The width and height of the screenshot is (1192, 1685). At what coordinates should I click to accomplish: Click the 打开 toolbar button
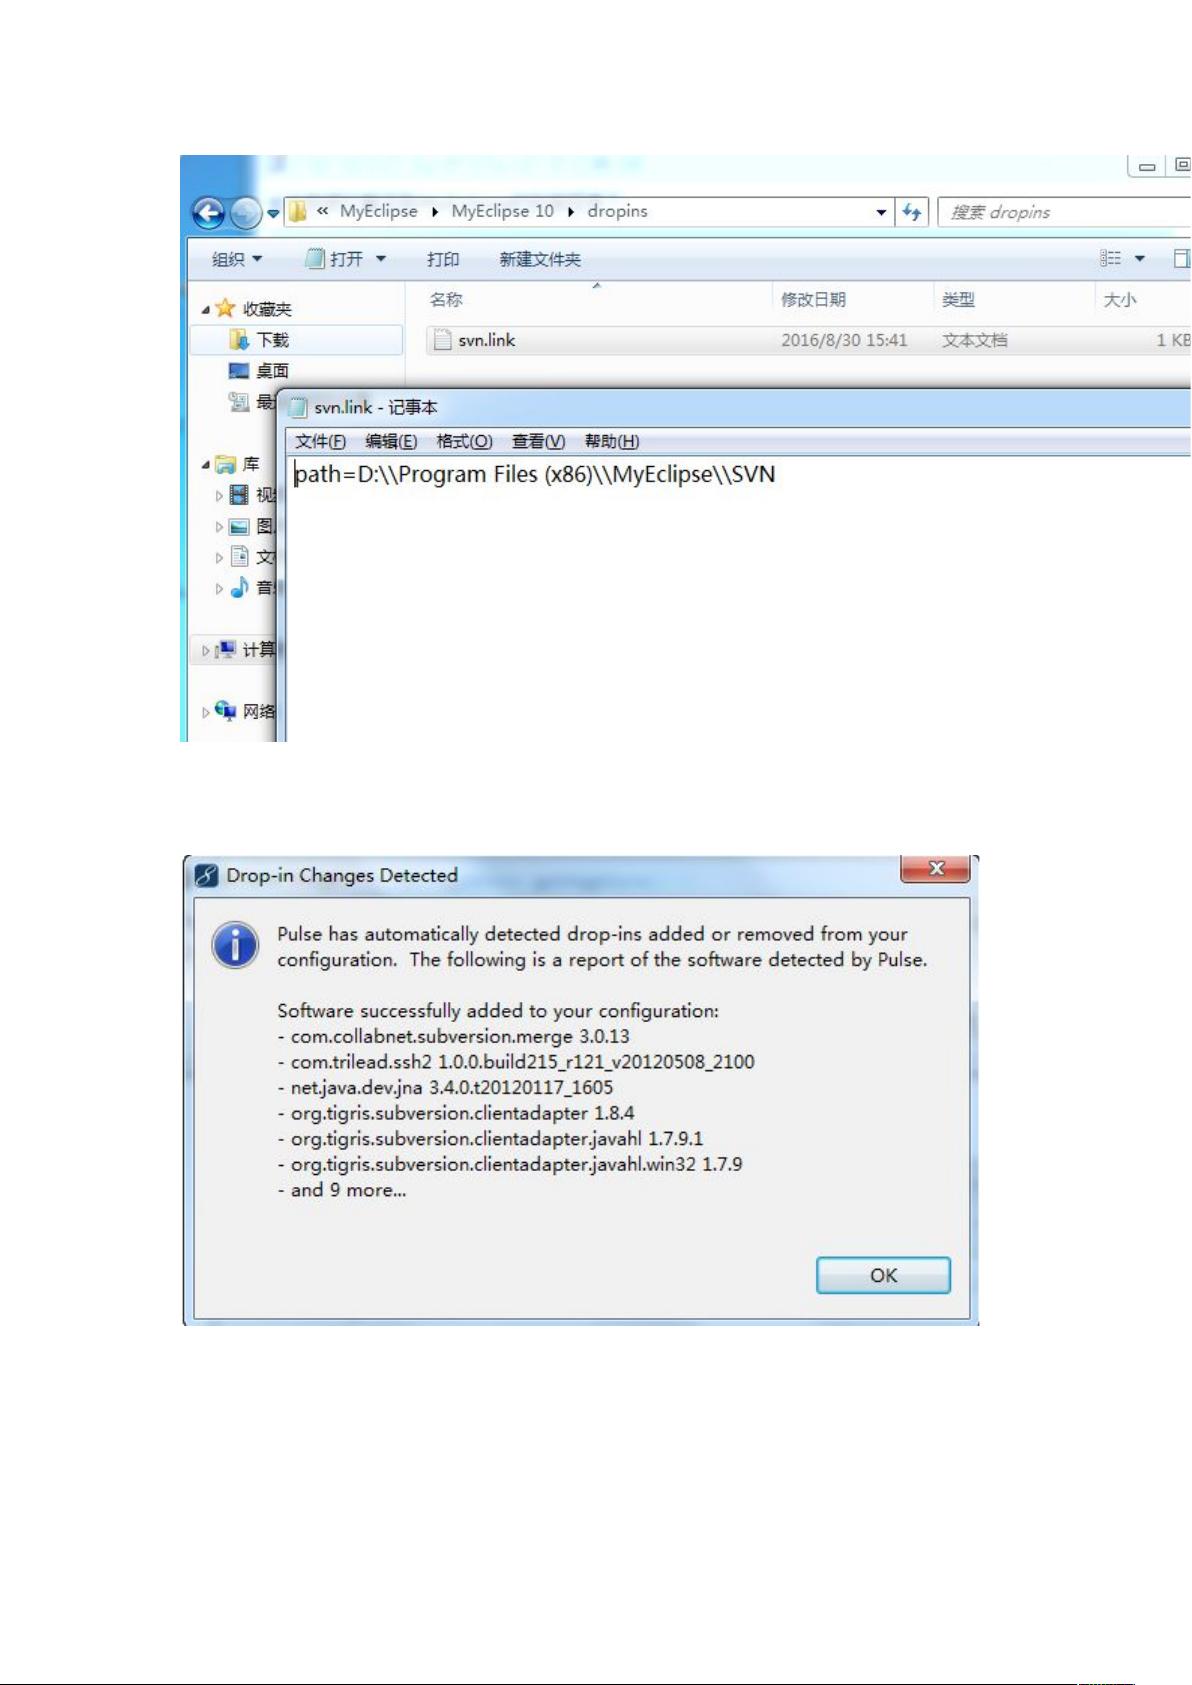tap(335, 259)
